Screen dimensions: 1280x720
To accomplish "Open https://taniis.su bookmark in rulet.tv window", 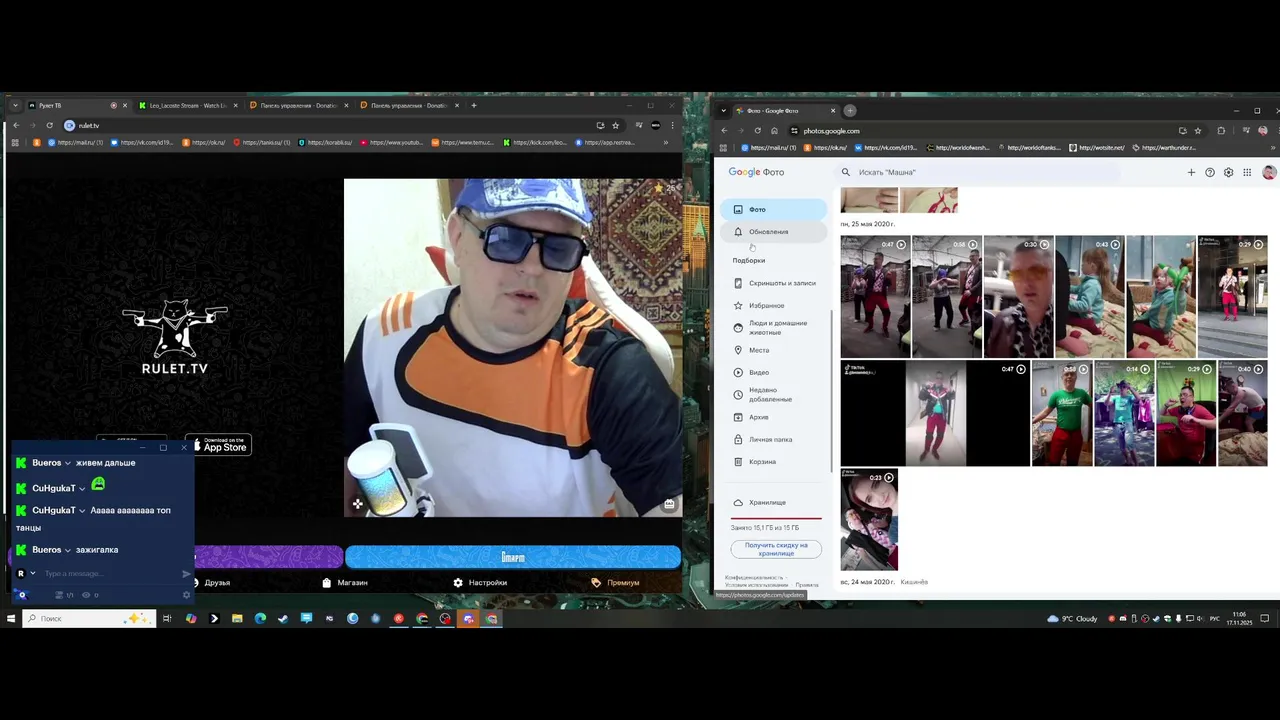I will [x=262, y=142].
